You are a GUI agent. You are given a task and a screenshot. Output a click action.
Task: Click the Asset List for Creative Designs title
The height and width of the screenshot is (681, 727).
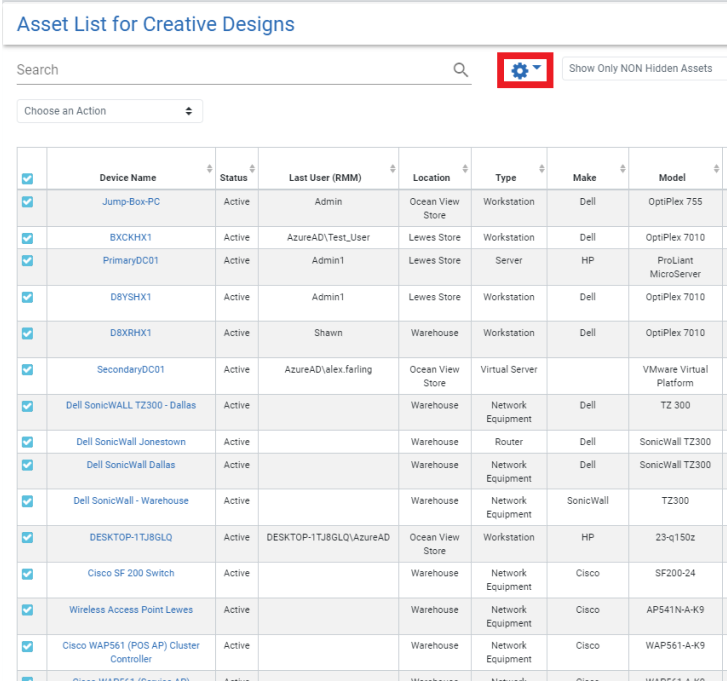pyautogui.click(x=156, y=24)
